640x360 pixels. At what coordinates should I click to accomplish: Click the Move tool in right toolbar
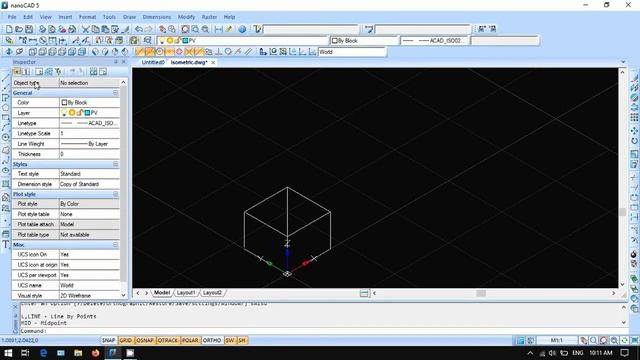(634, 131)
